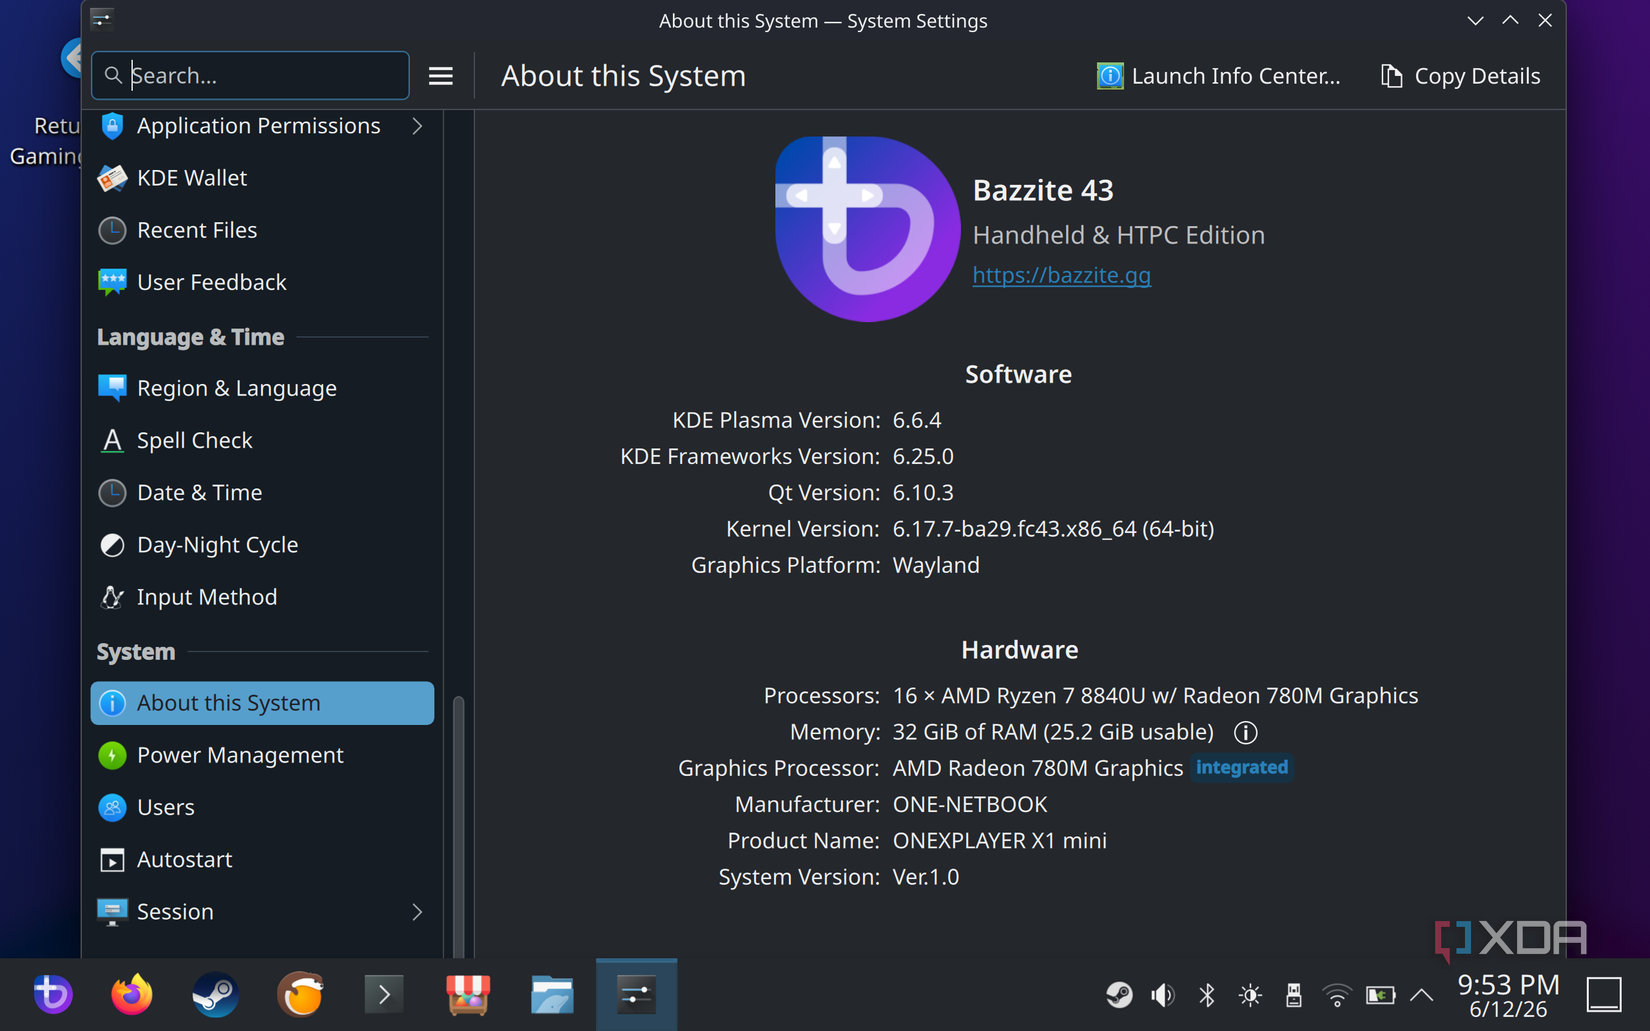Screen dimensions: 1650x1031
Task: Click the Memory info icon
Action: click(1245, 732)
